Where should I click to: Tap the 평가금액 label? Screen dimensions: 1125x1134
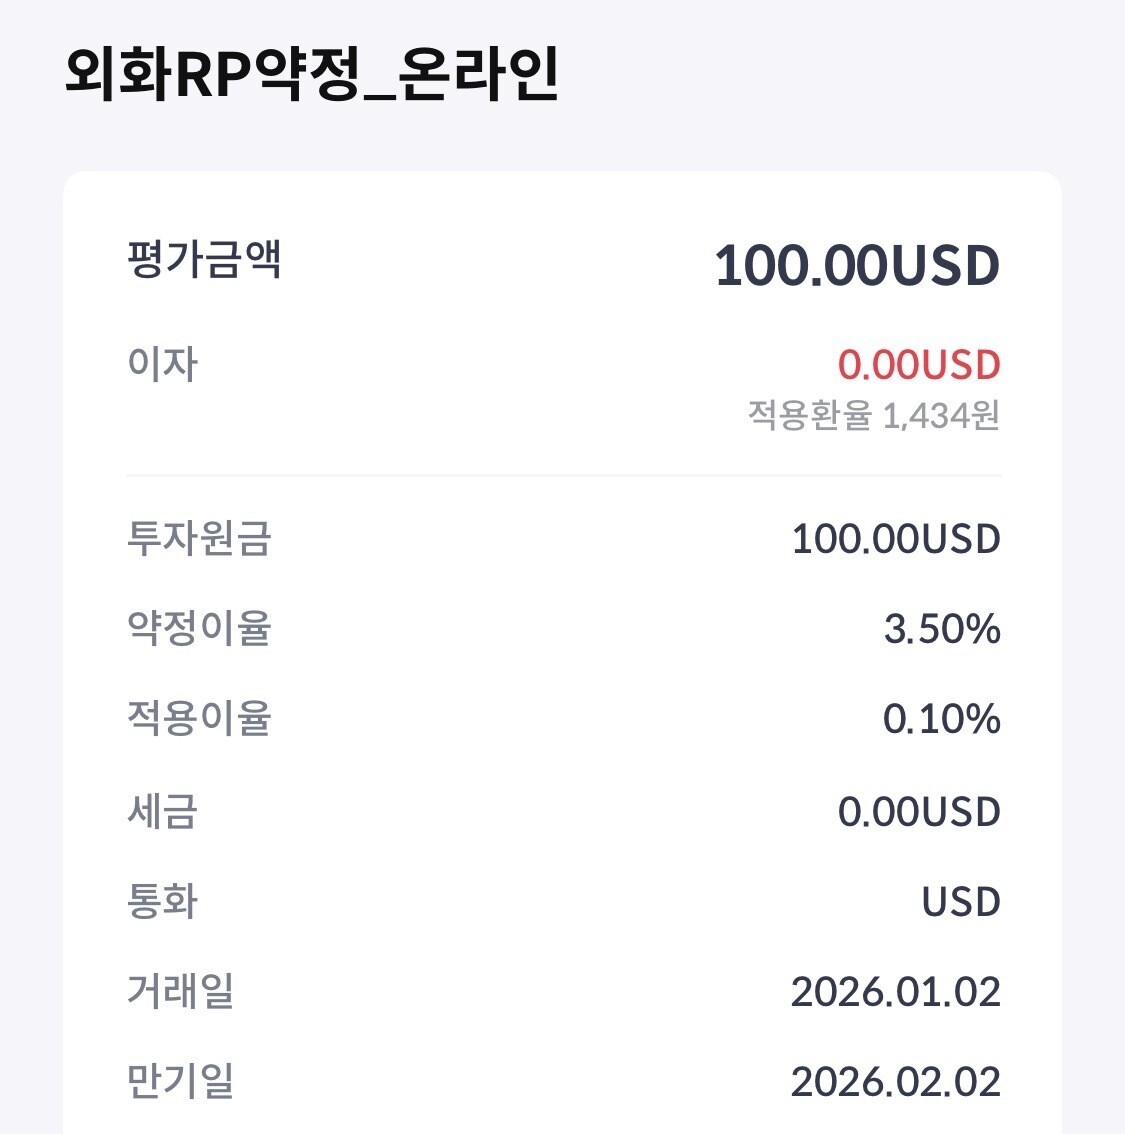tap(205, 260)
